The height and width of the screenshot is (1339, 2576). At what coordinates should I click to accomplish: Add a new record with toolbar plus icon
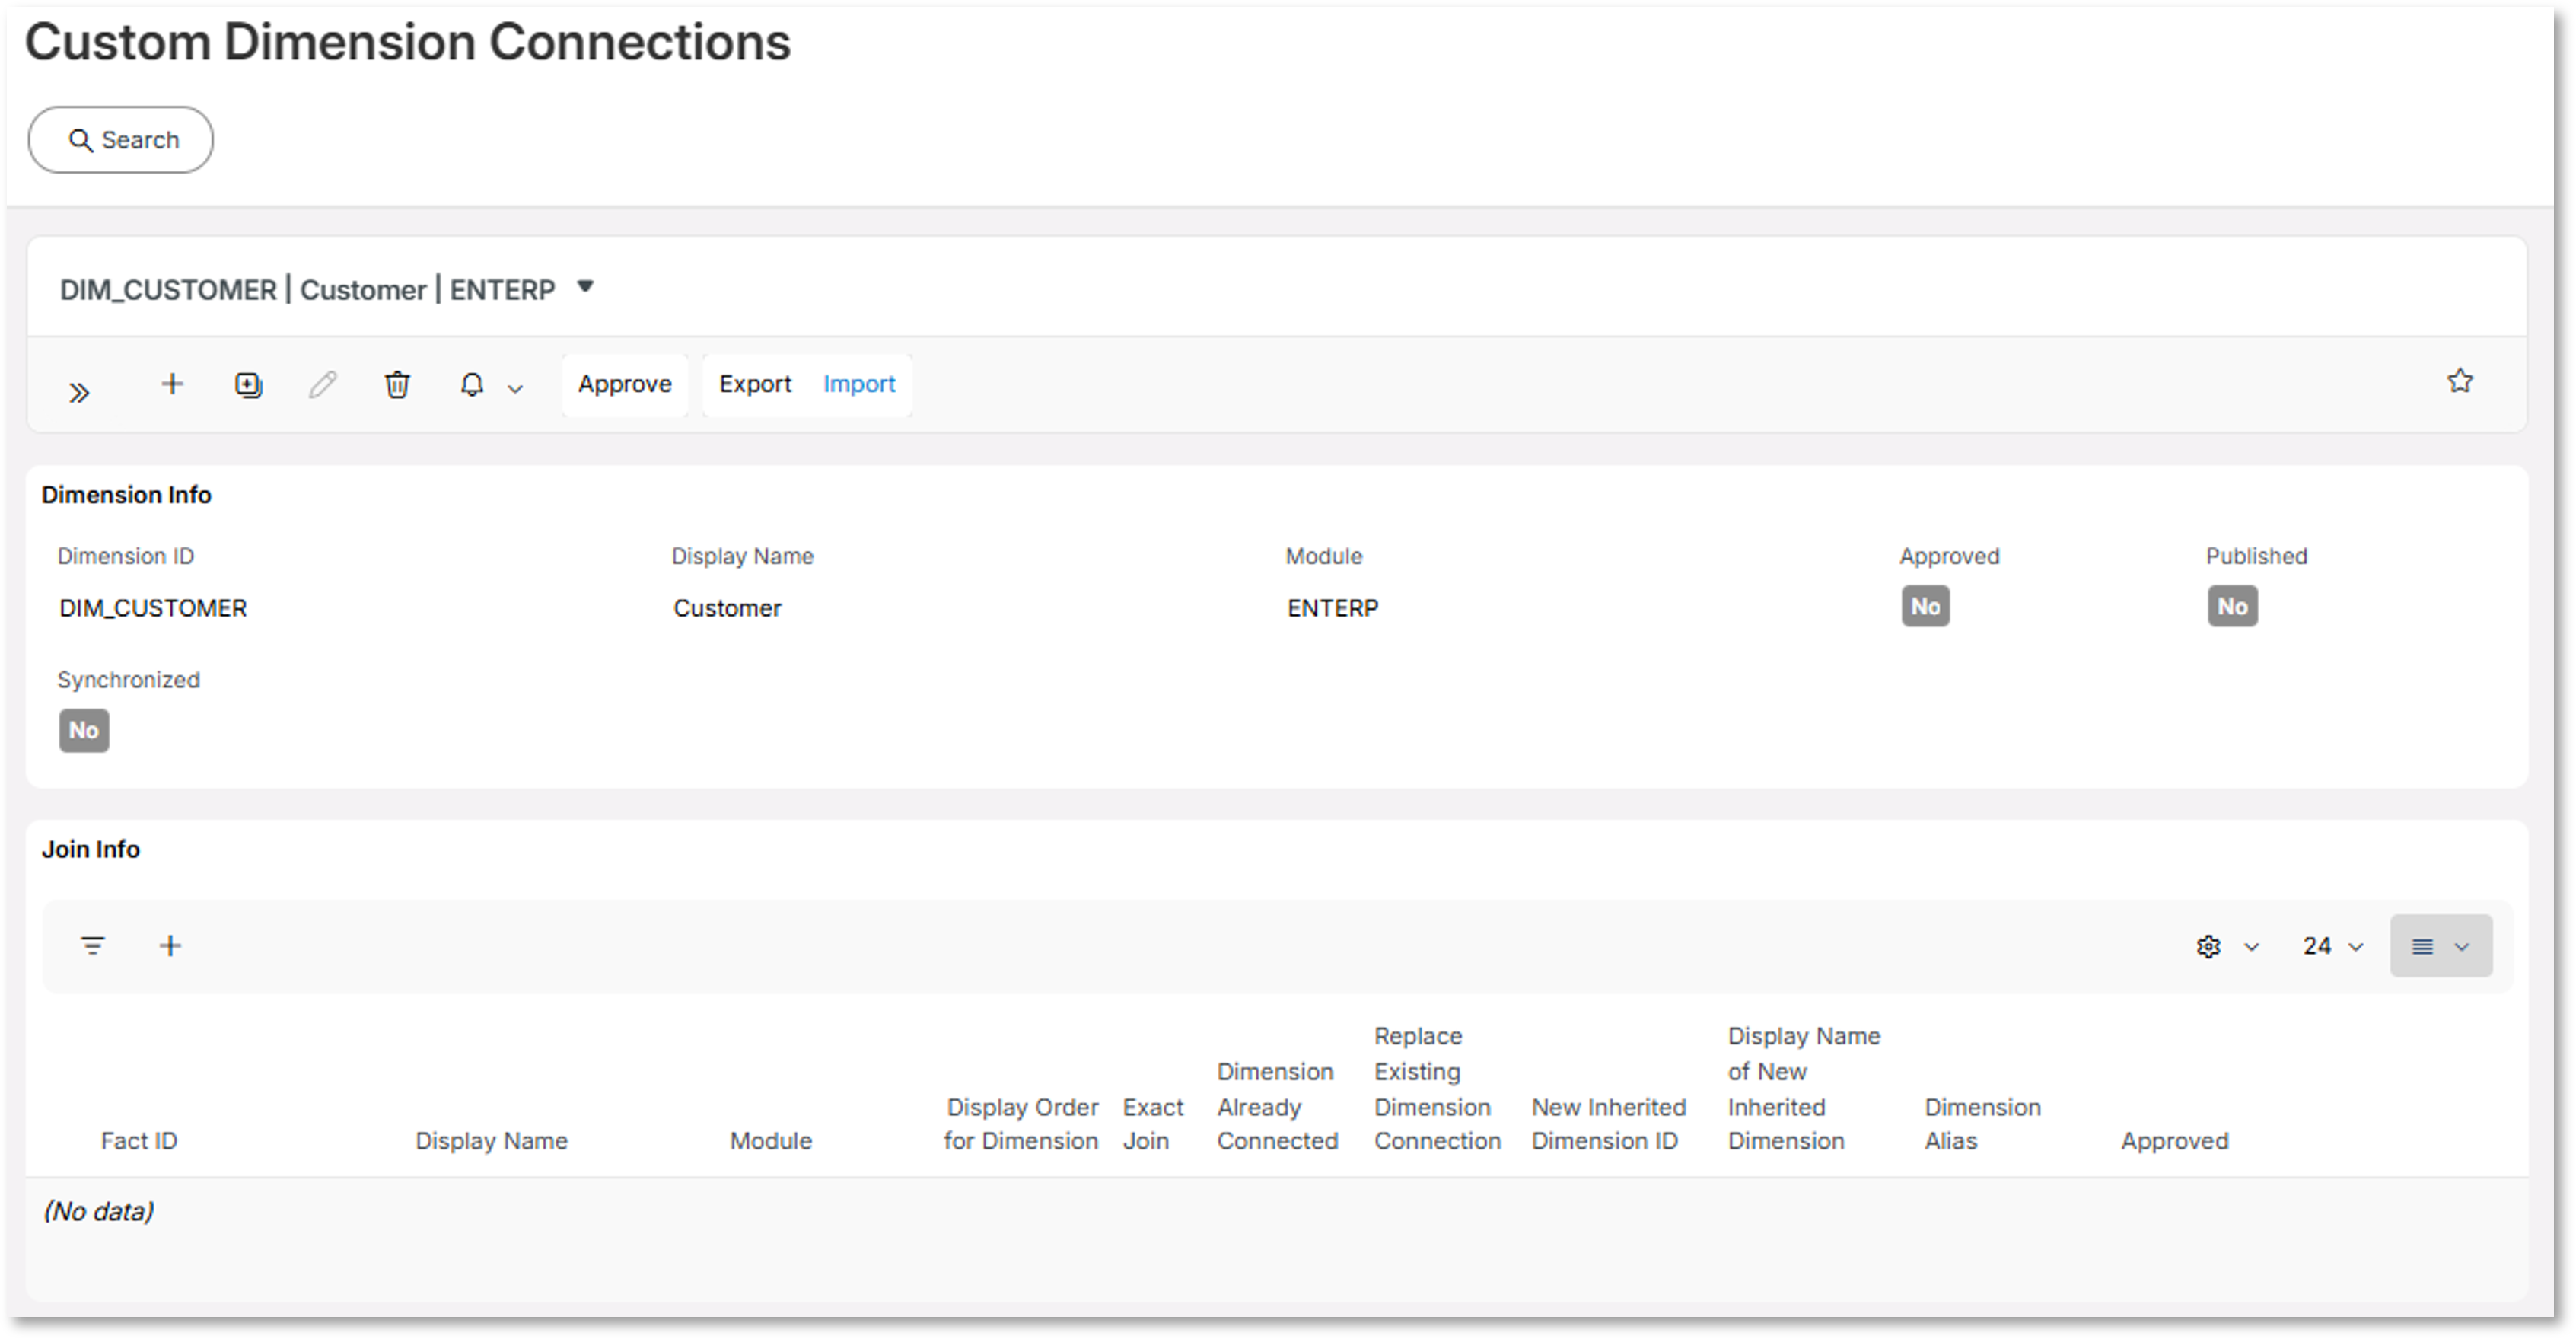(172, 384)
